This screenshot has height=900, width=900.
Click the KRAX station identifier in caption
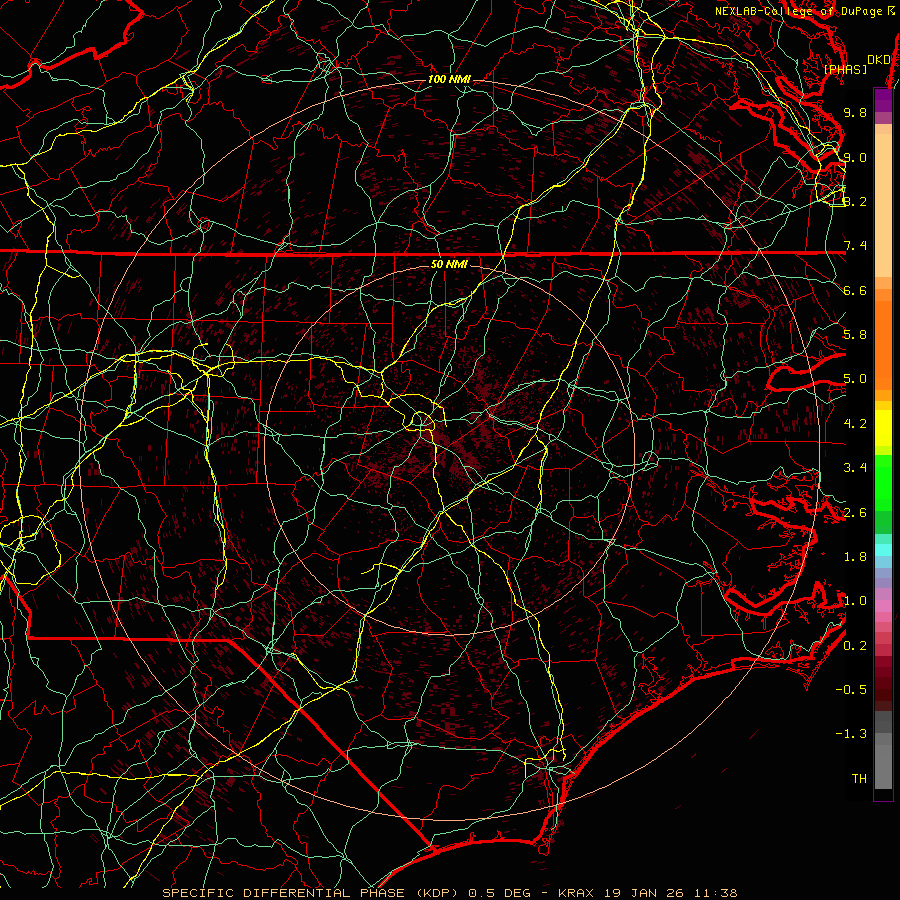tap(577, 893)
